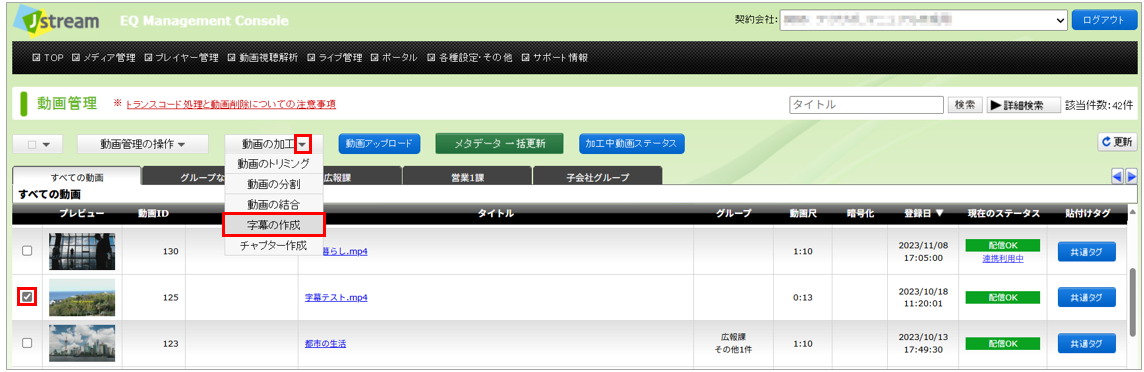Click 共通タグ for video 123
Screen dimensions: 1144x372
pos(1086,343)
